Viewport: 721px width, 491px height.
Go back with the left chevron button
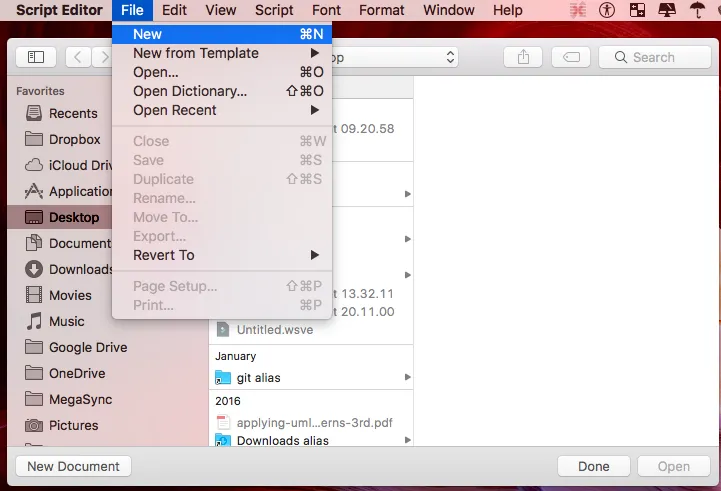(x=78, y=57)
